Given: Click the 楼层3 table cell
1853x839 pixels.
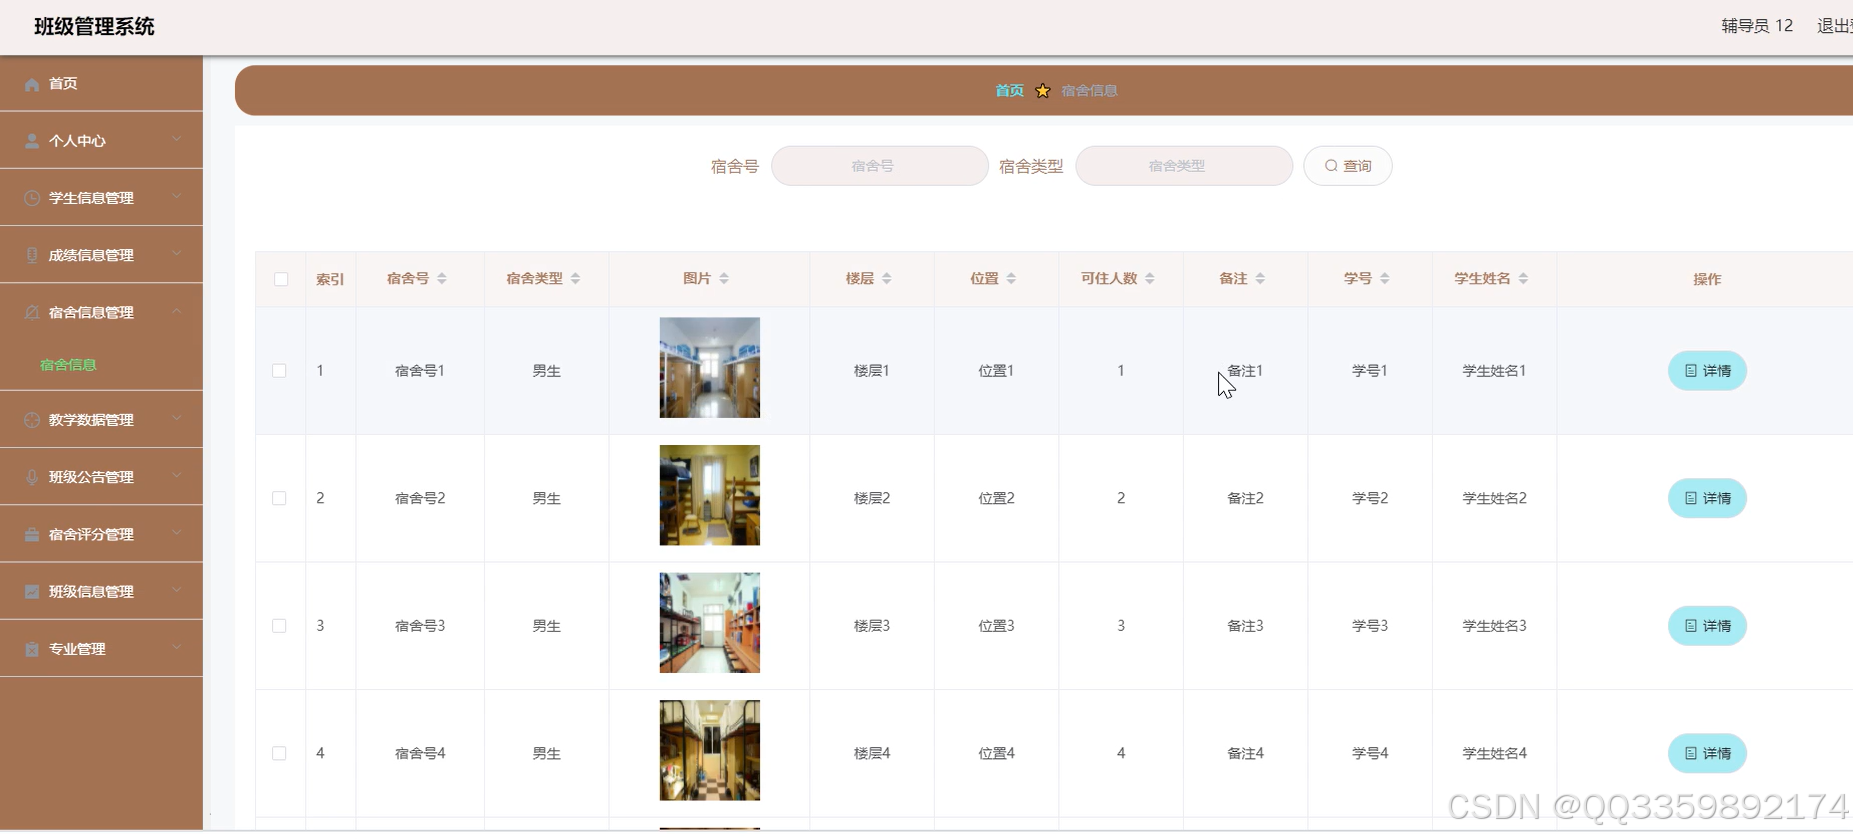Looking at the screenshot, I should pyautogui.click(x=872, y=626).
